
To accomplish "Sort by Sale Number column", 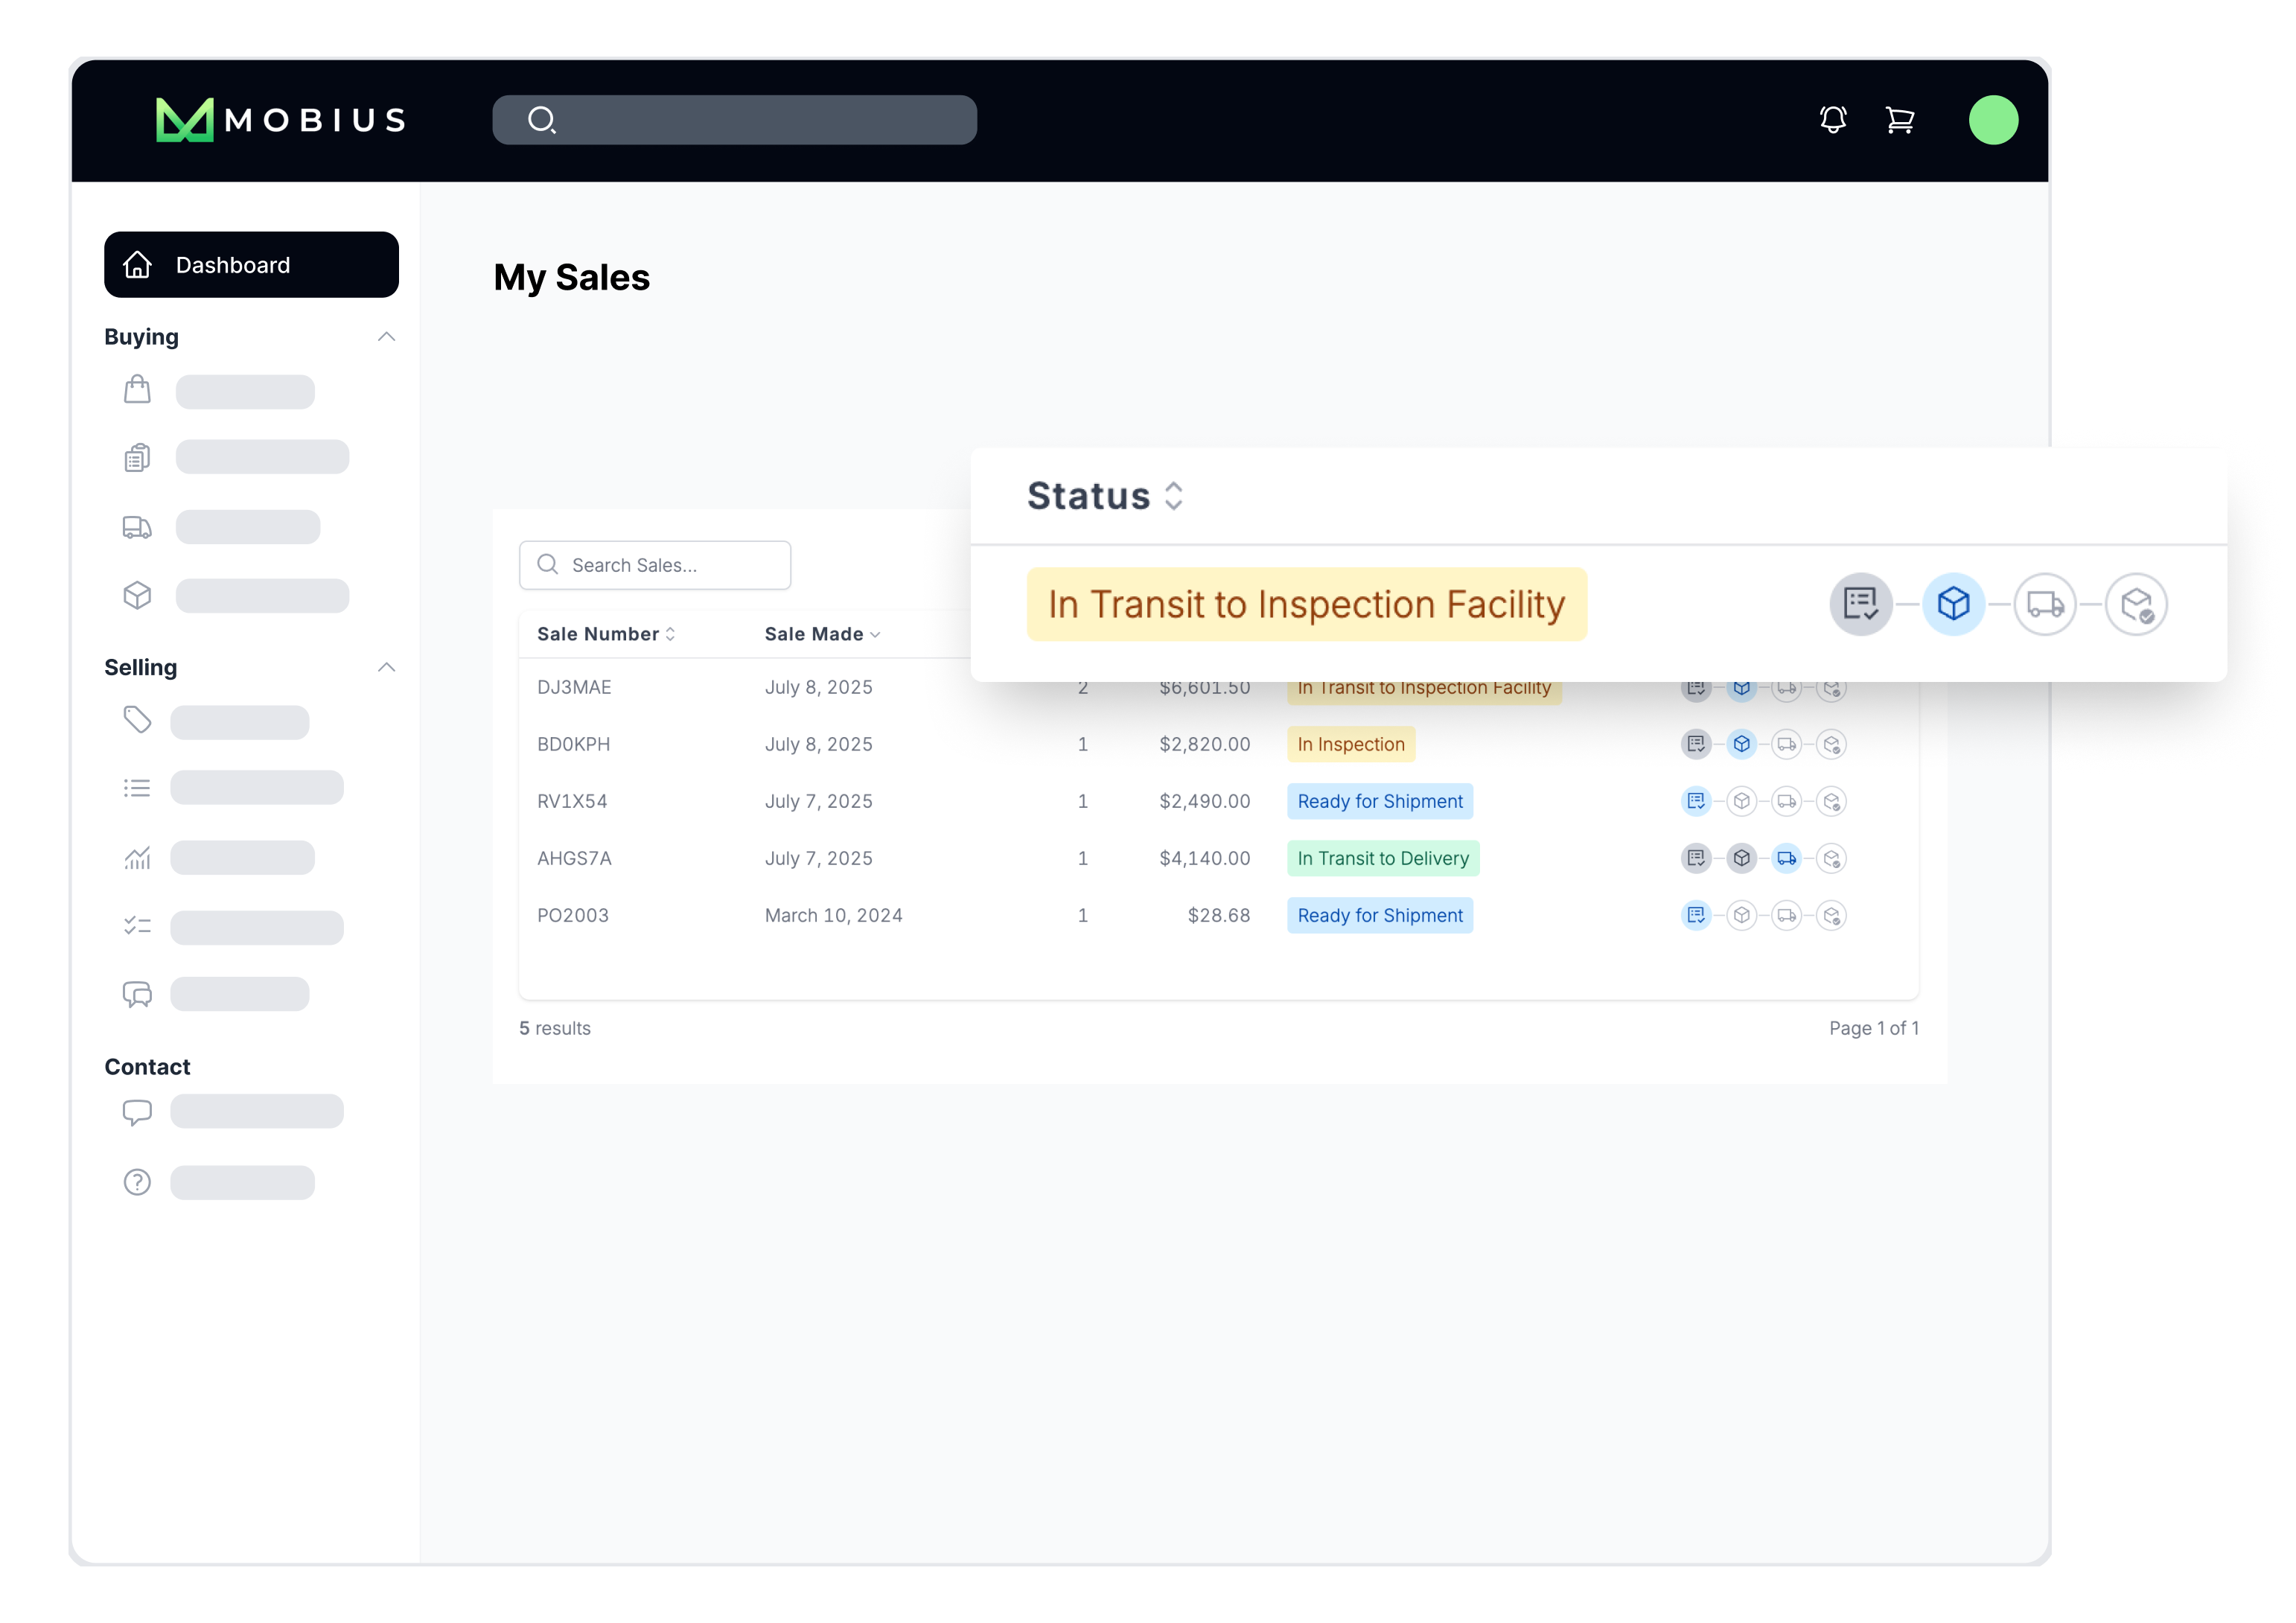I will tap(606, 634).
